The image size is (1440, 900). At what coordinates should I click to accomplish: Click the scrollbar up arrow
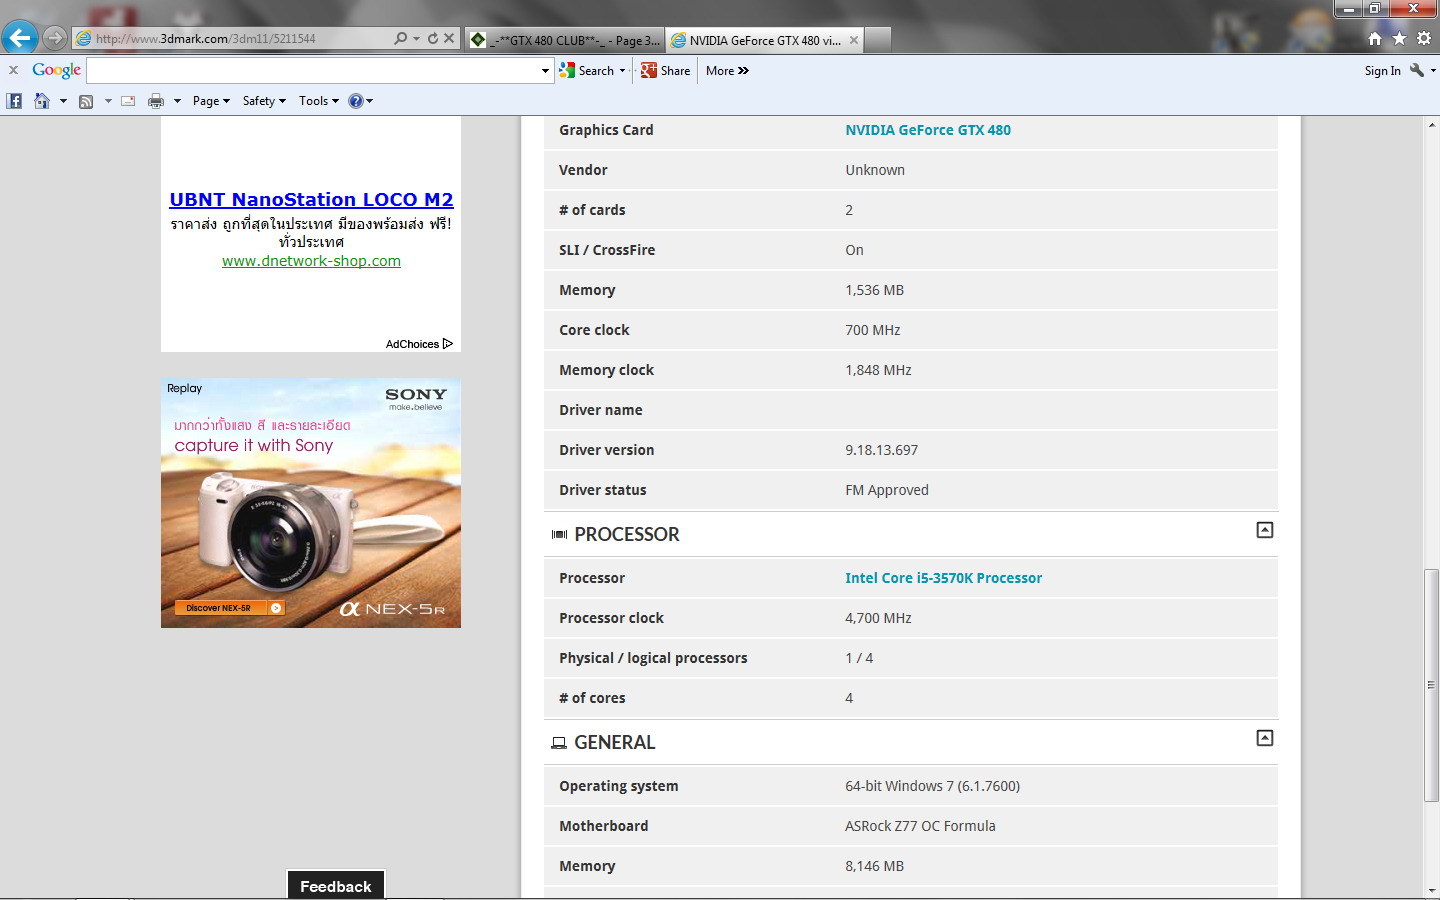point(1431,125)
